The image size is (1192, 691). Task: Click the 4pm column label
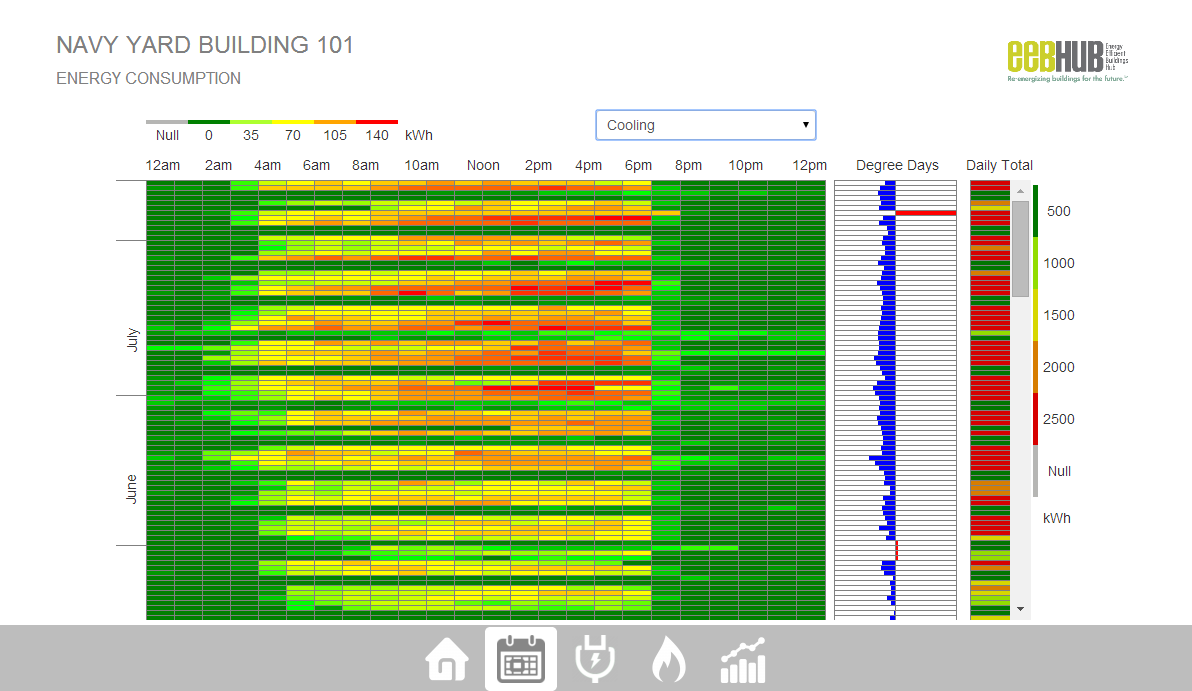pyautogui.click(x=588, y=165)
